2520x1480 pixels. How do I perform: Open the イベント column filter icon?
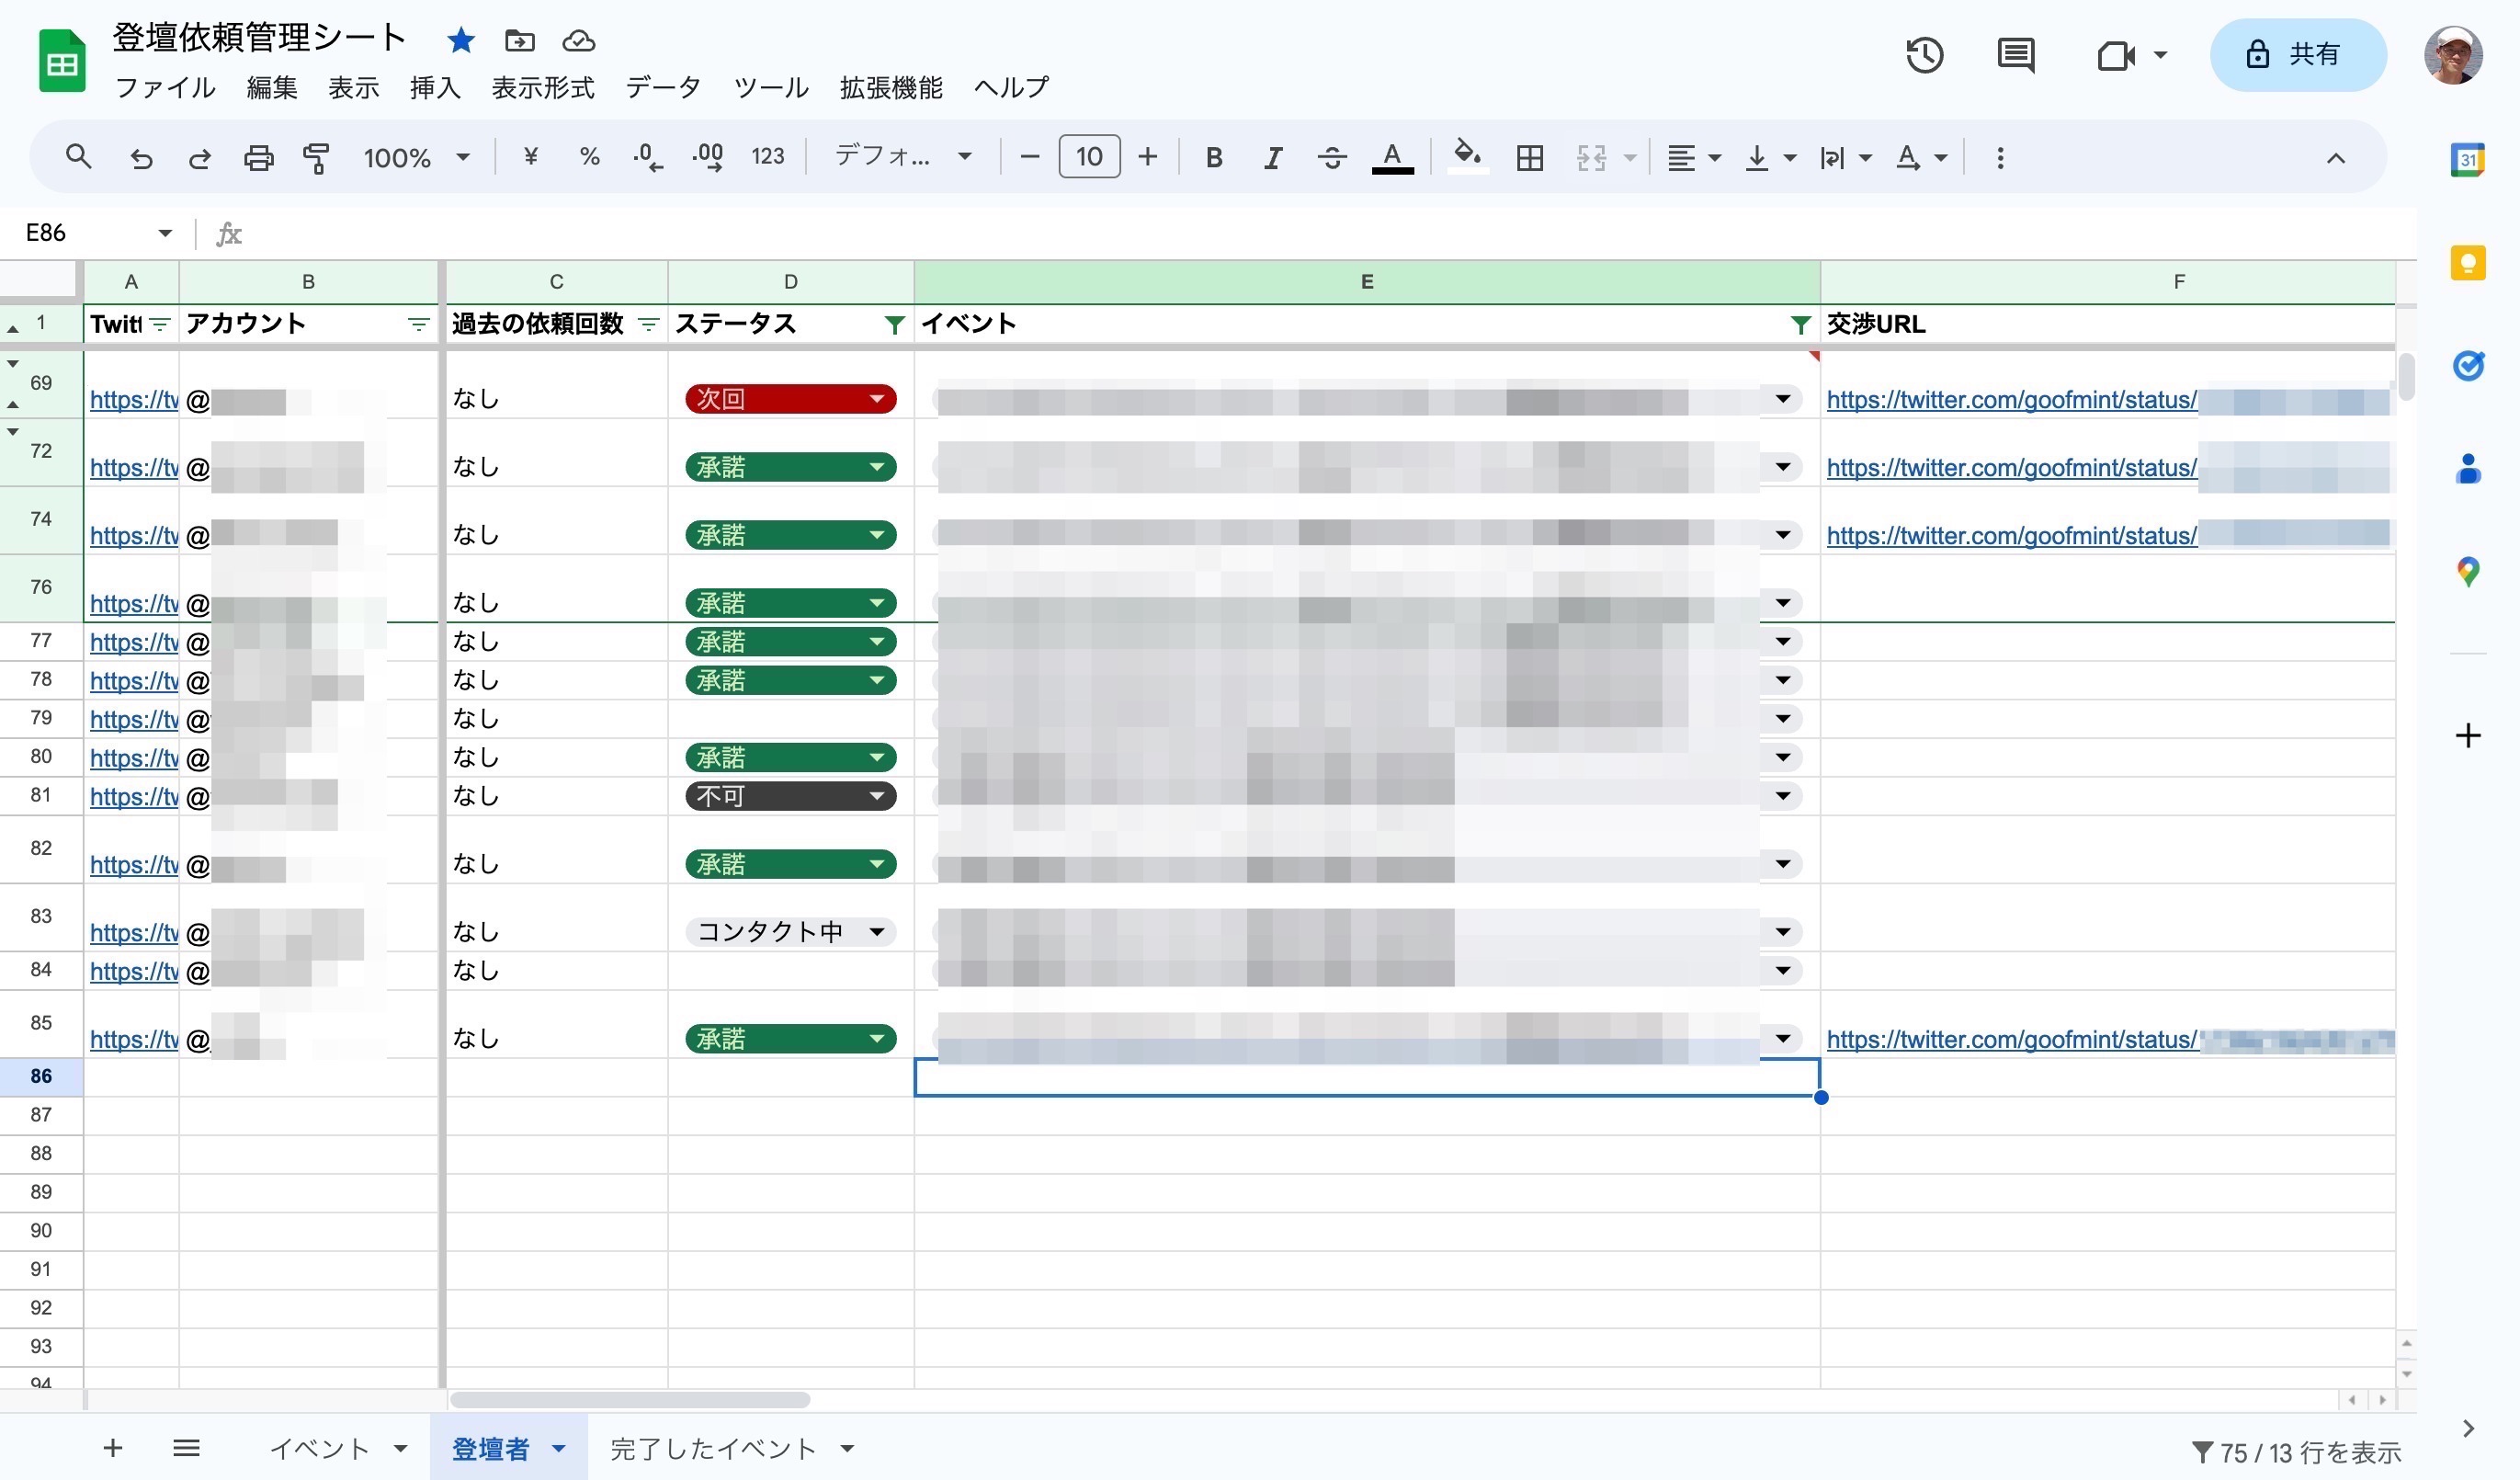(1800, 324)
